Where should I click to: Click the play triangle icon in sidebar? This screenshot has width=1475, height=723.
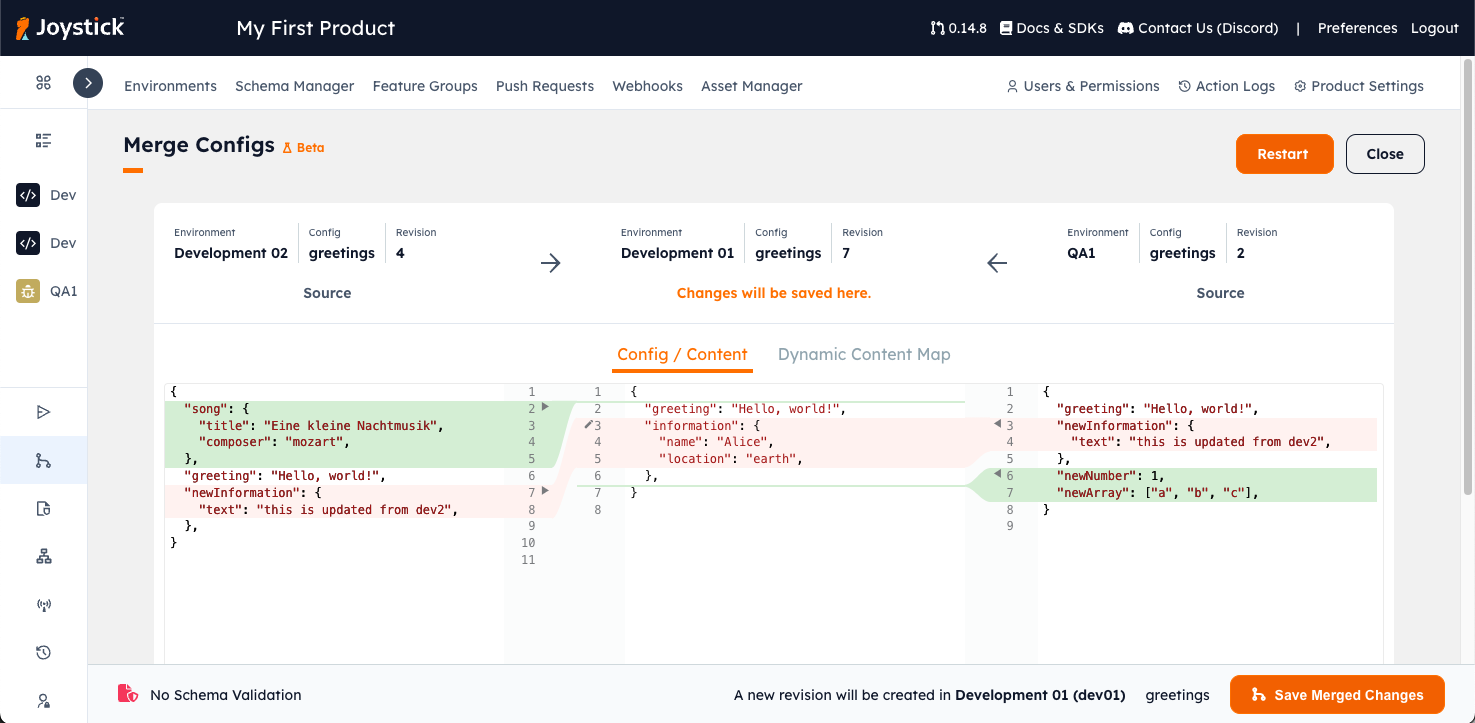[x=43, y=412]
